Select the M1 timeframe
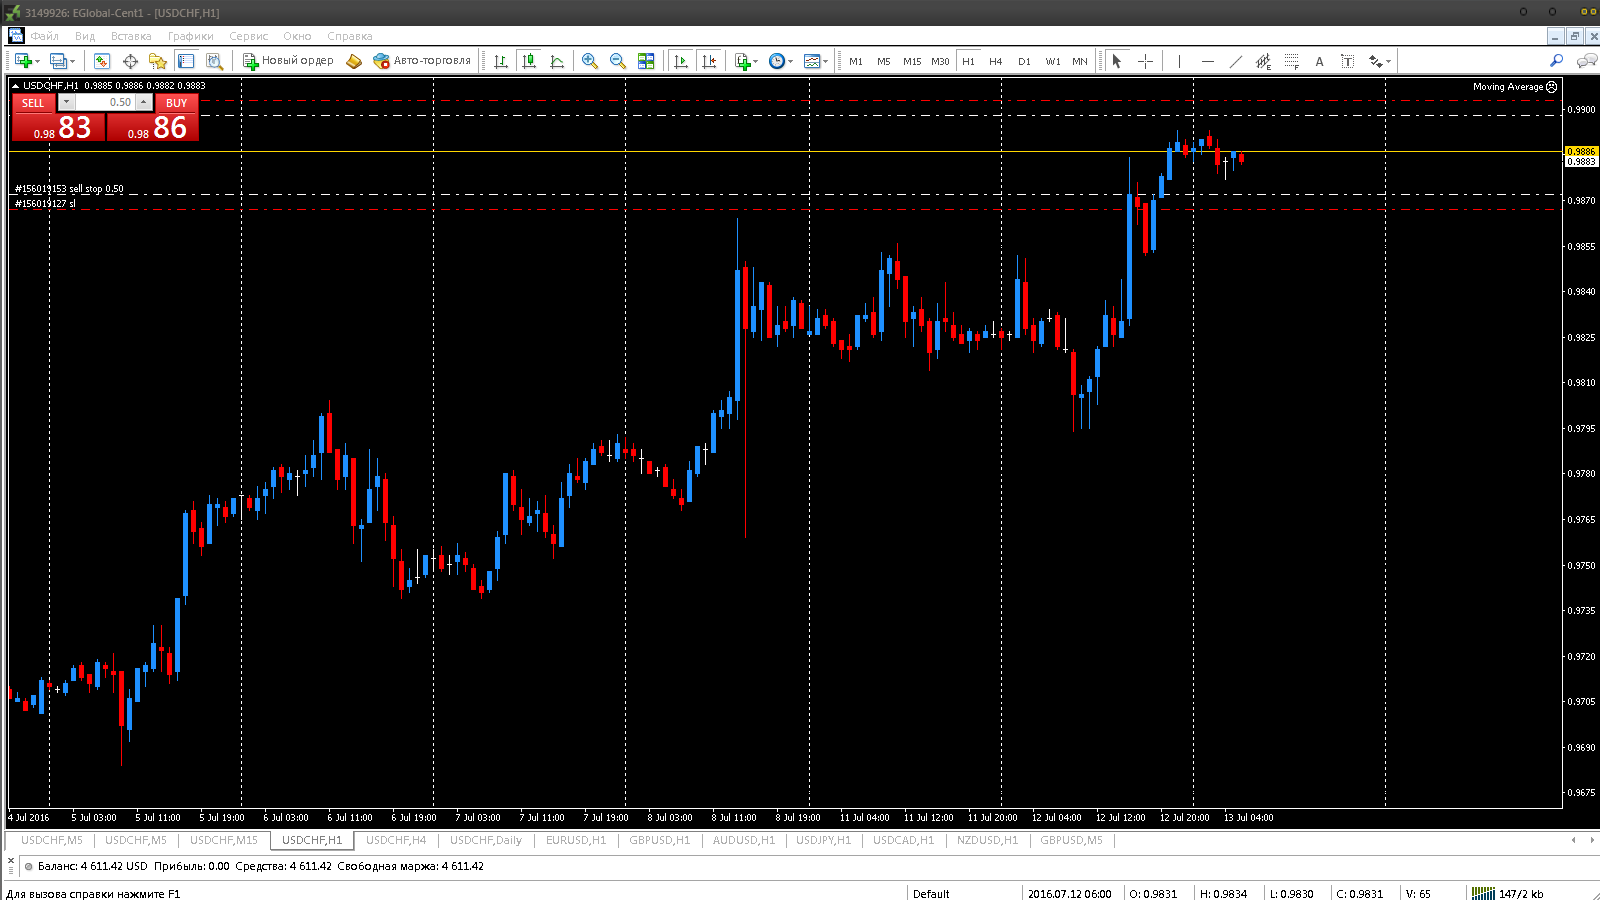Image resolution: width=1600 pixels, height=900 pixels. click(x=856, y=61)
